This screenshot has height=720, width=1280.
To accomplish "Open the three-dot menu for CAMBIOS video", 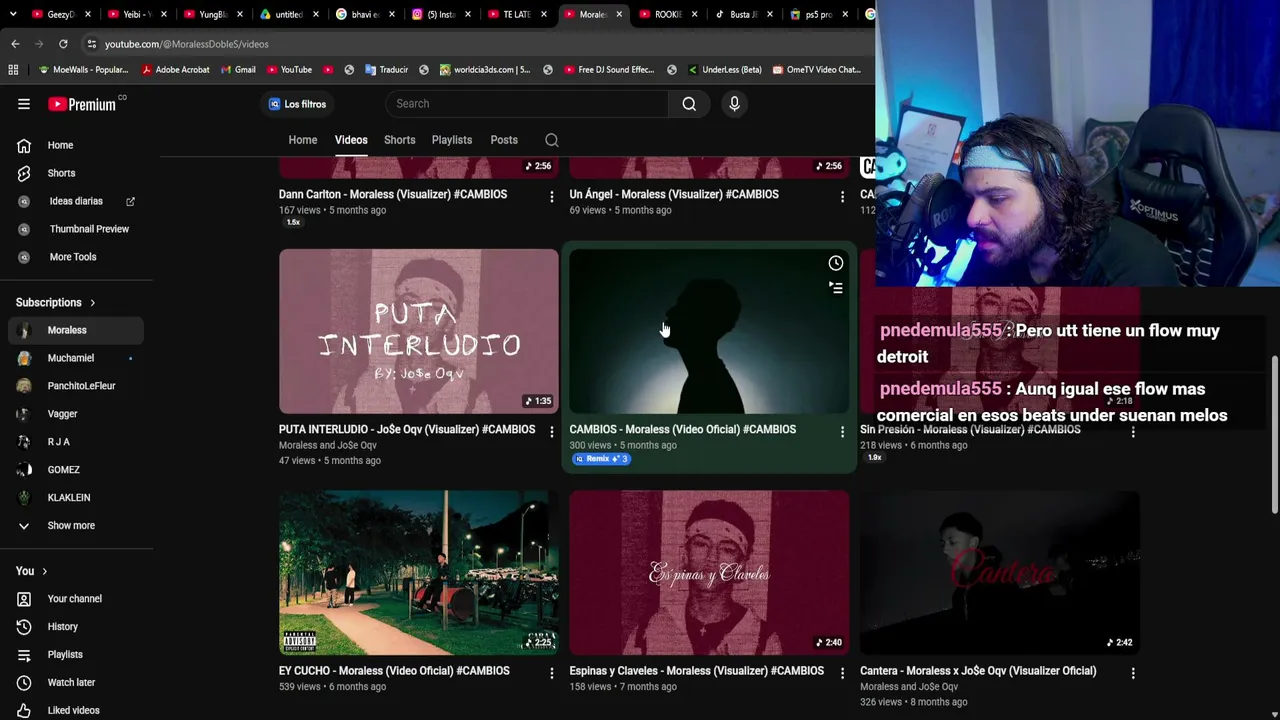I will (x=842, y=432).
